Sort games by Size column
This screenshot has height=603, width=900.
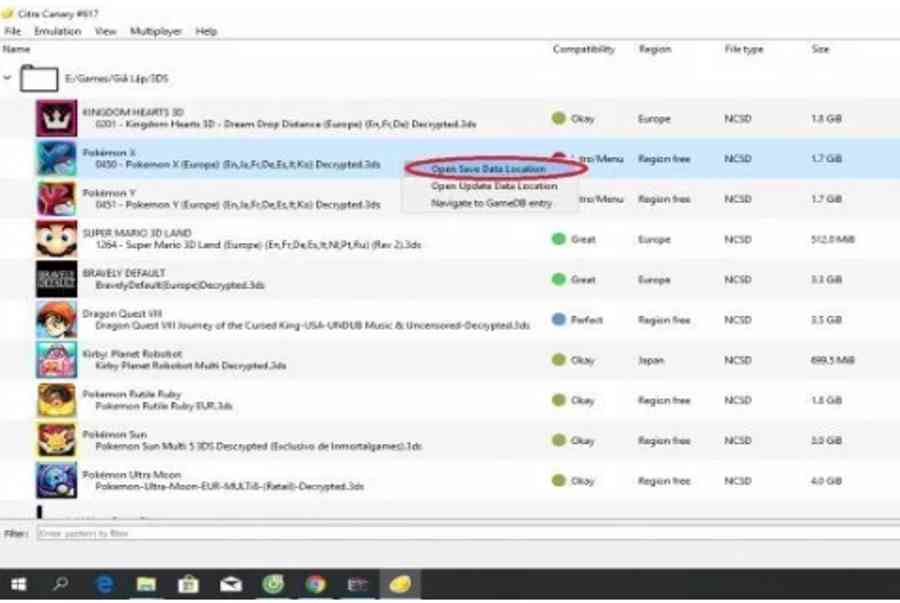(x=820, y=49)
